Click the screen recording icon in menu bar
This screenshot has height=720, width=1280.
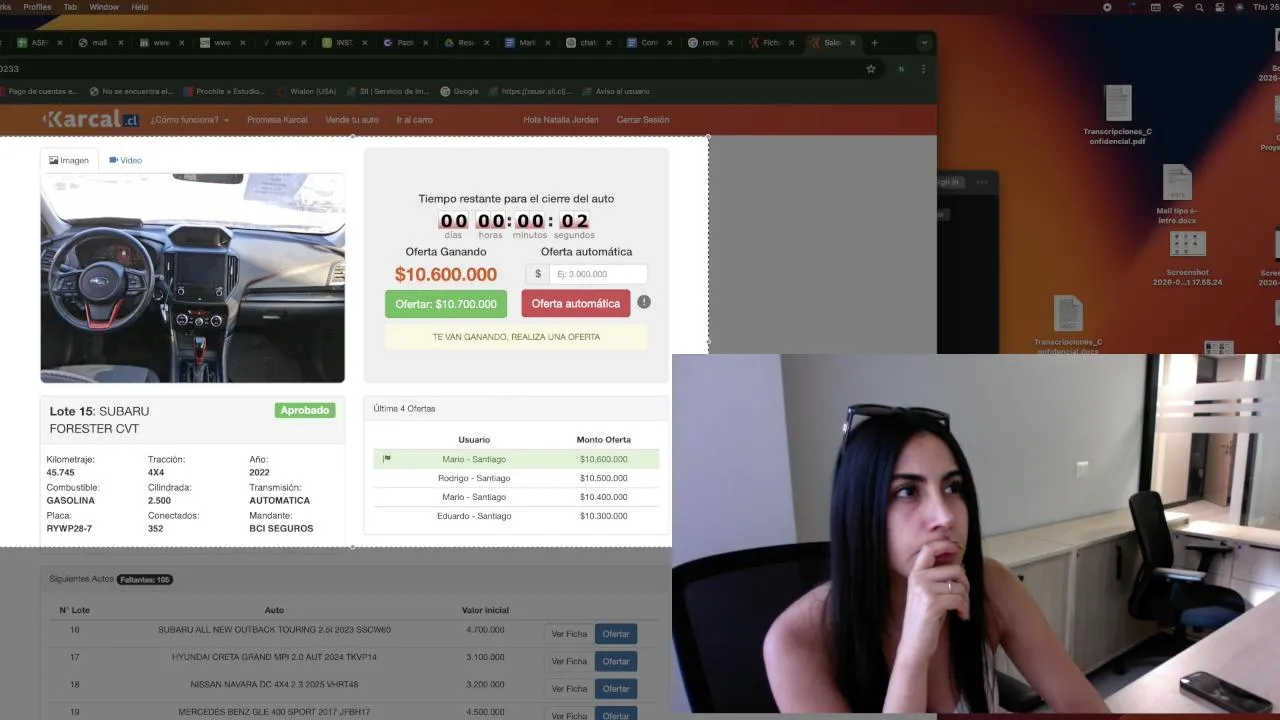(x=1107, y=7)
